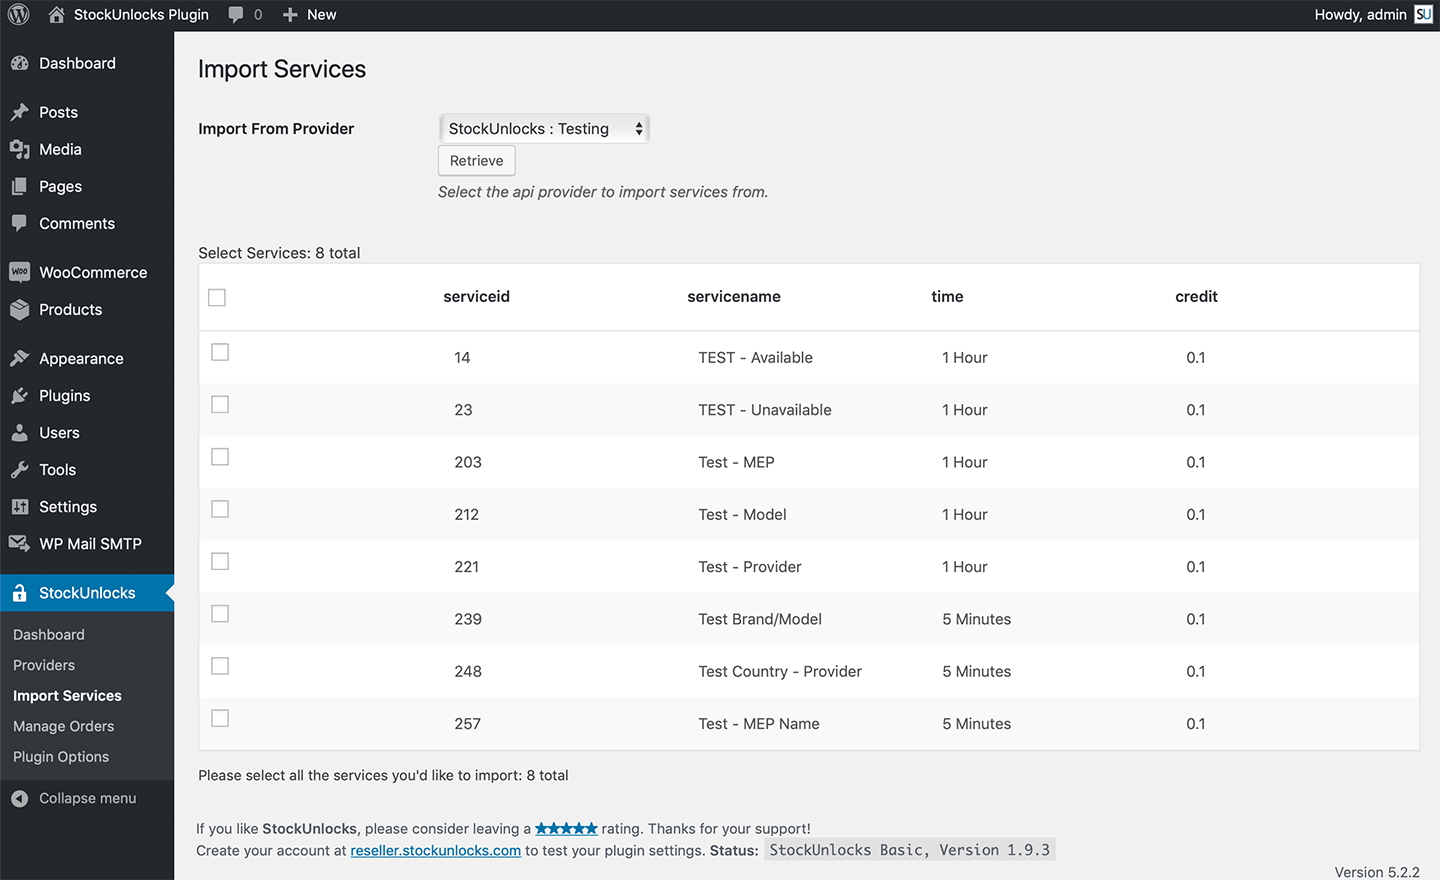The height and width of the screenshot is (880, 1440).
Task: Open the comments bubble icon in admin bar
Action: click(x=236, y=15)
